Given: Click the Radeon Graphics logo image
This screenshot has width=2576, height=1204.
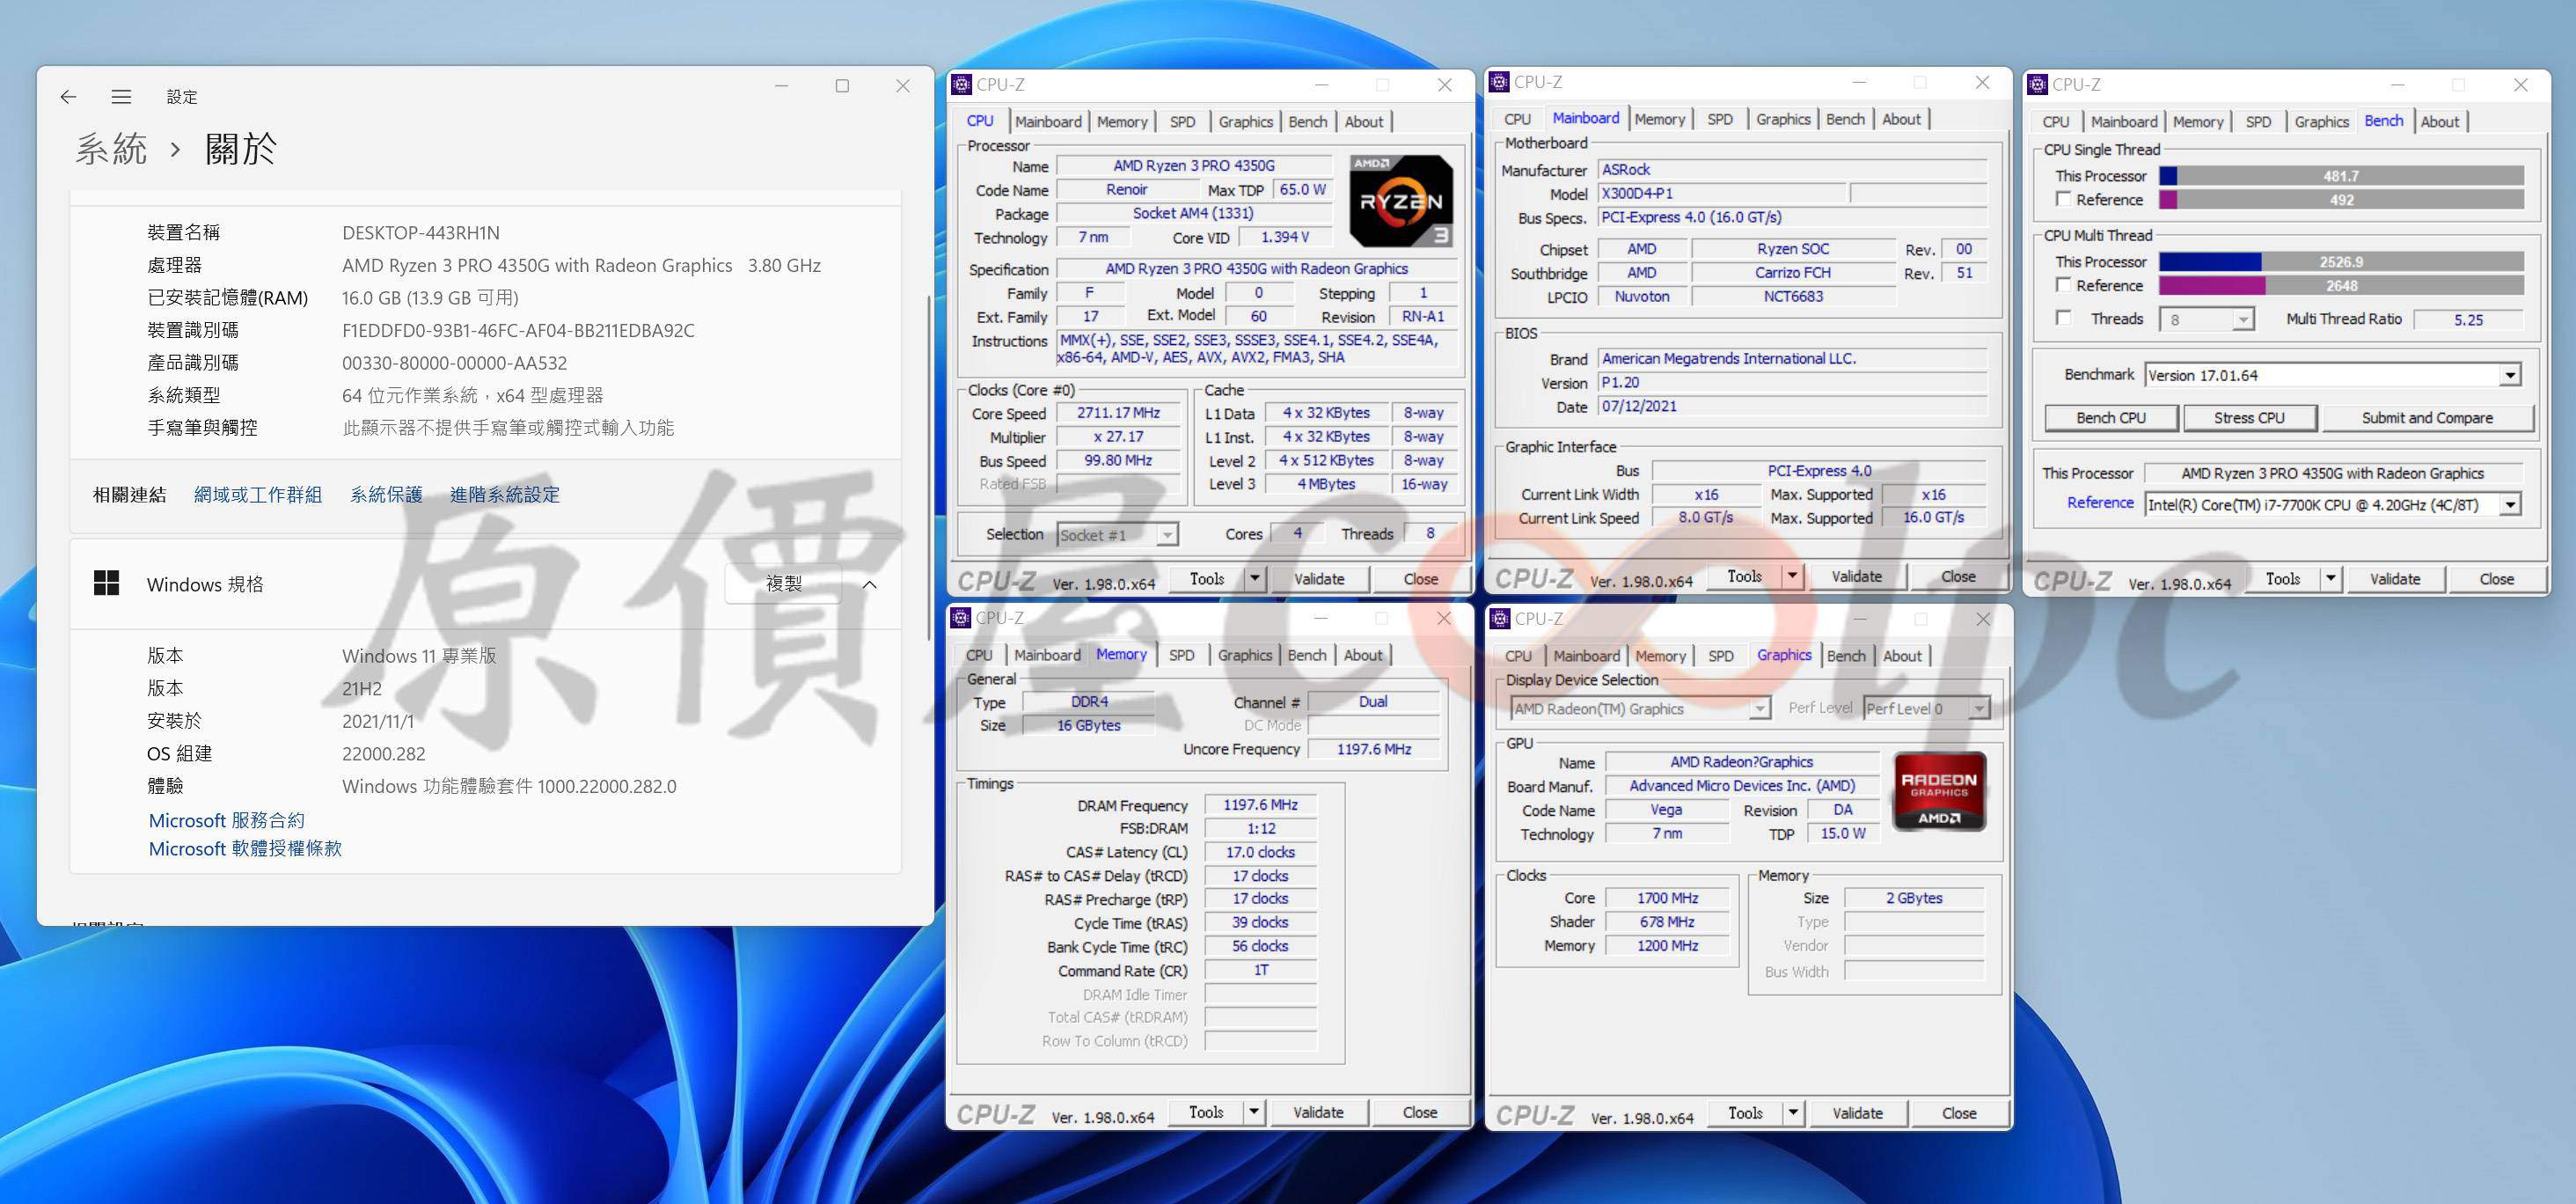Looking at the screenshot, I should coord(1939,792).
